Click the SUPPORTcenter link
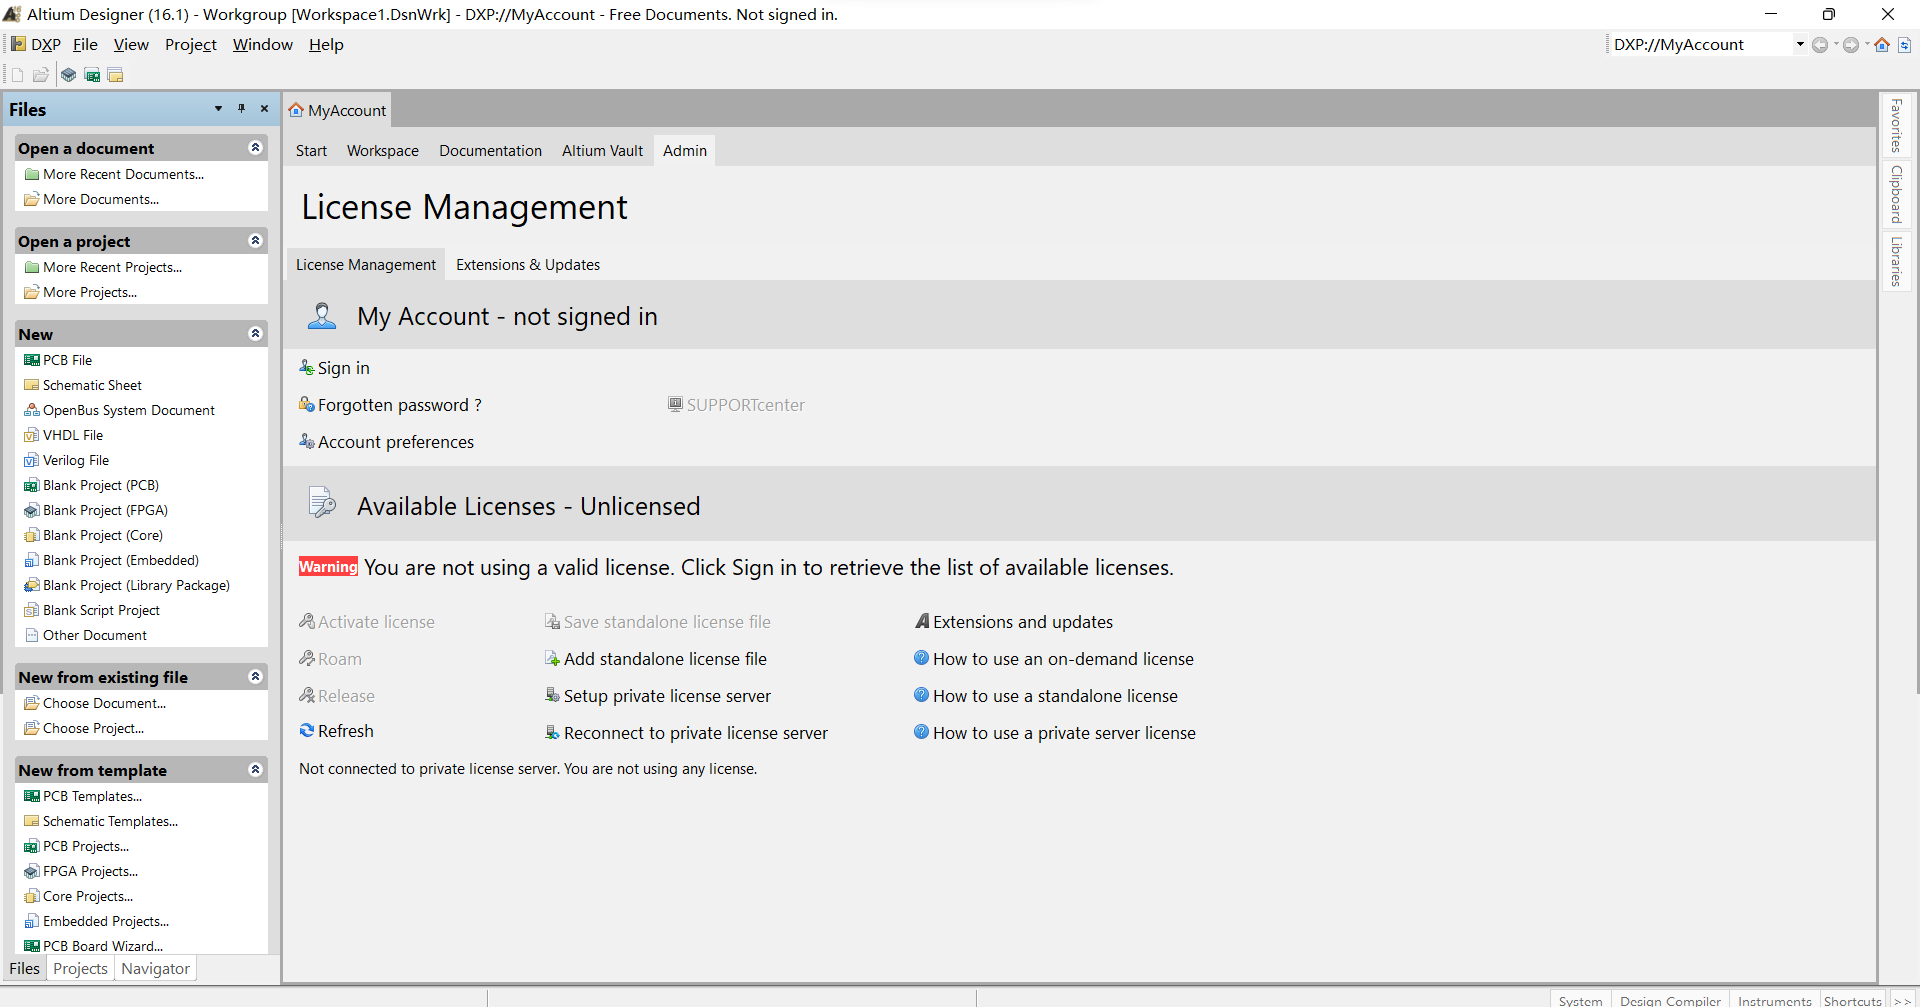This screenshot has width=1920, height=1007. pos(736,405)
